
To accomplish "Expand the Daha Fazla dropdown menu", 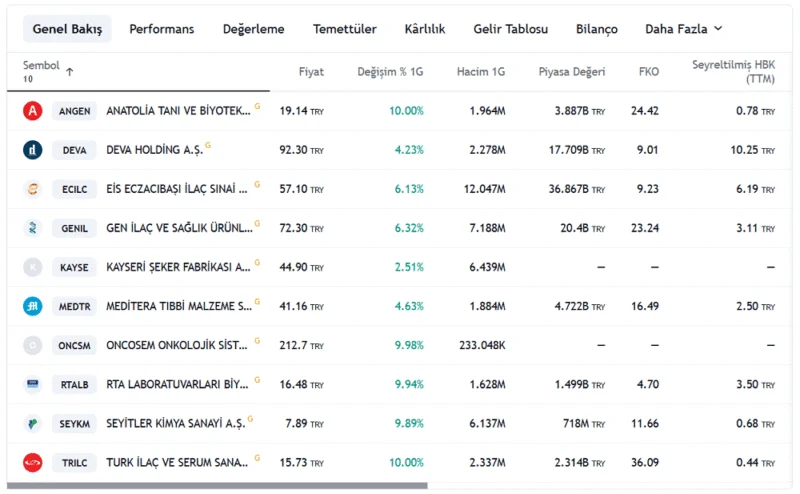I will (x=684, y=29).
